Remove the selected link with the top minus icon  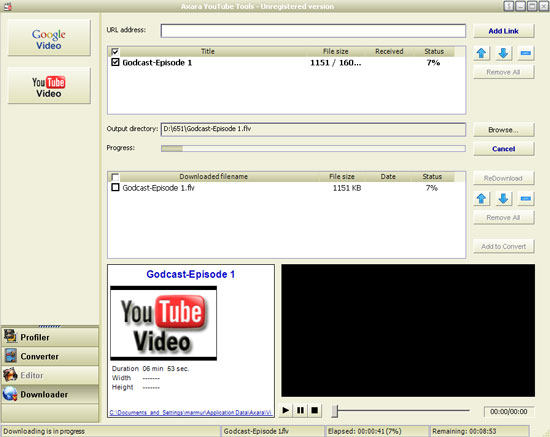525,53
